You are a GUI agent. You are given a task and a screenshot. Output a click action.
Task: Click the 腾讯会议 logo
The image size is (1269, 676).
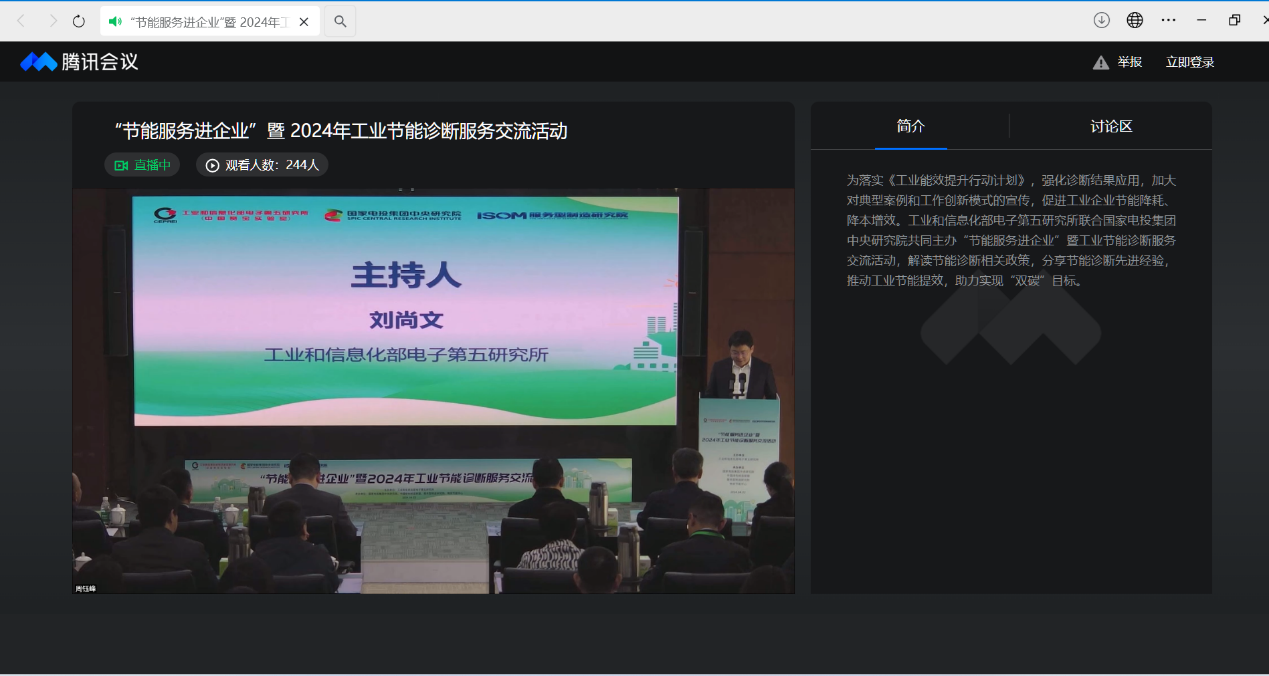[79, 62]
